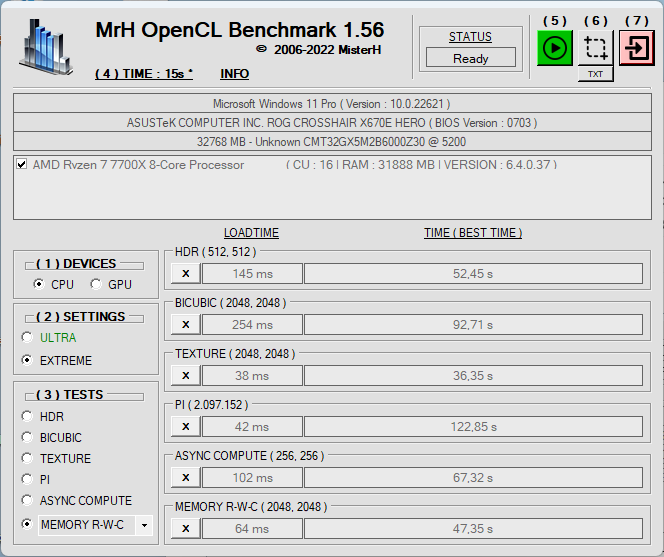Viewport: 664px width, 557px height.
Task: Export results using the TXT button
Action: coord(595,74)
